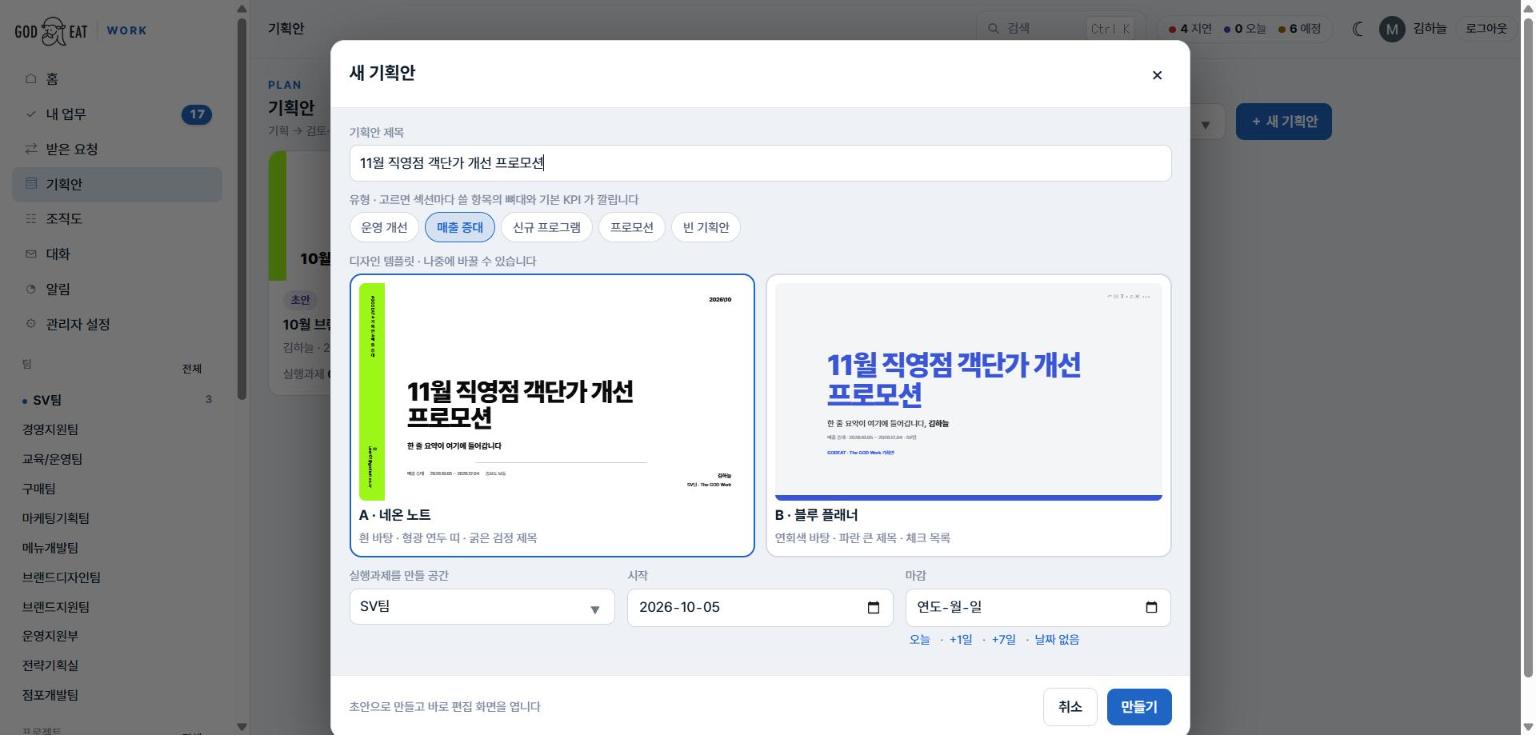
Task: Click the M user avatar
Action: (x=1392, y=29)
